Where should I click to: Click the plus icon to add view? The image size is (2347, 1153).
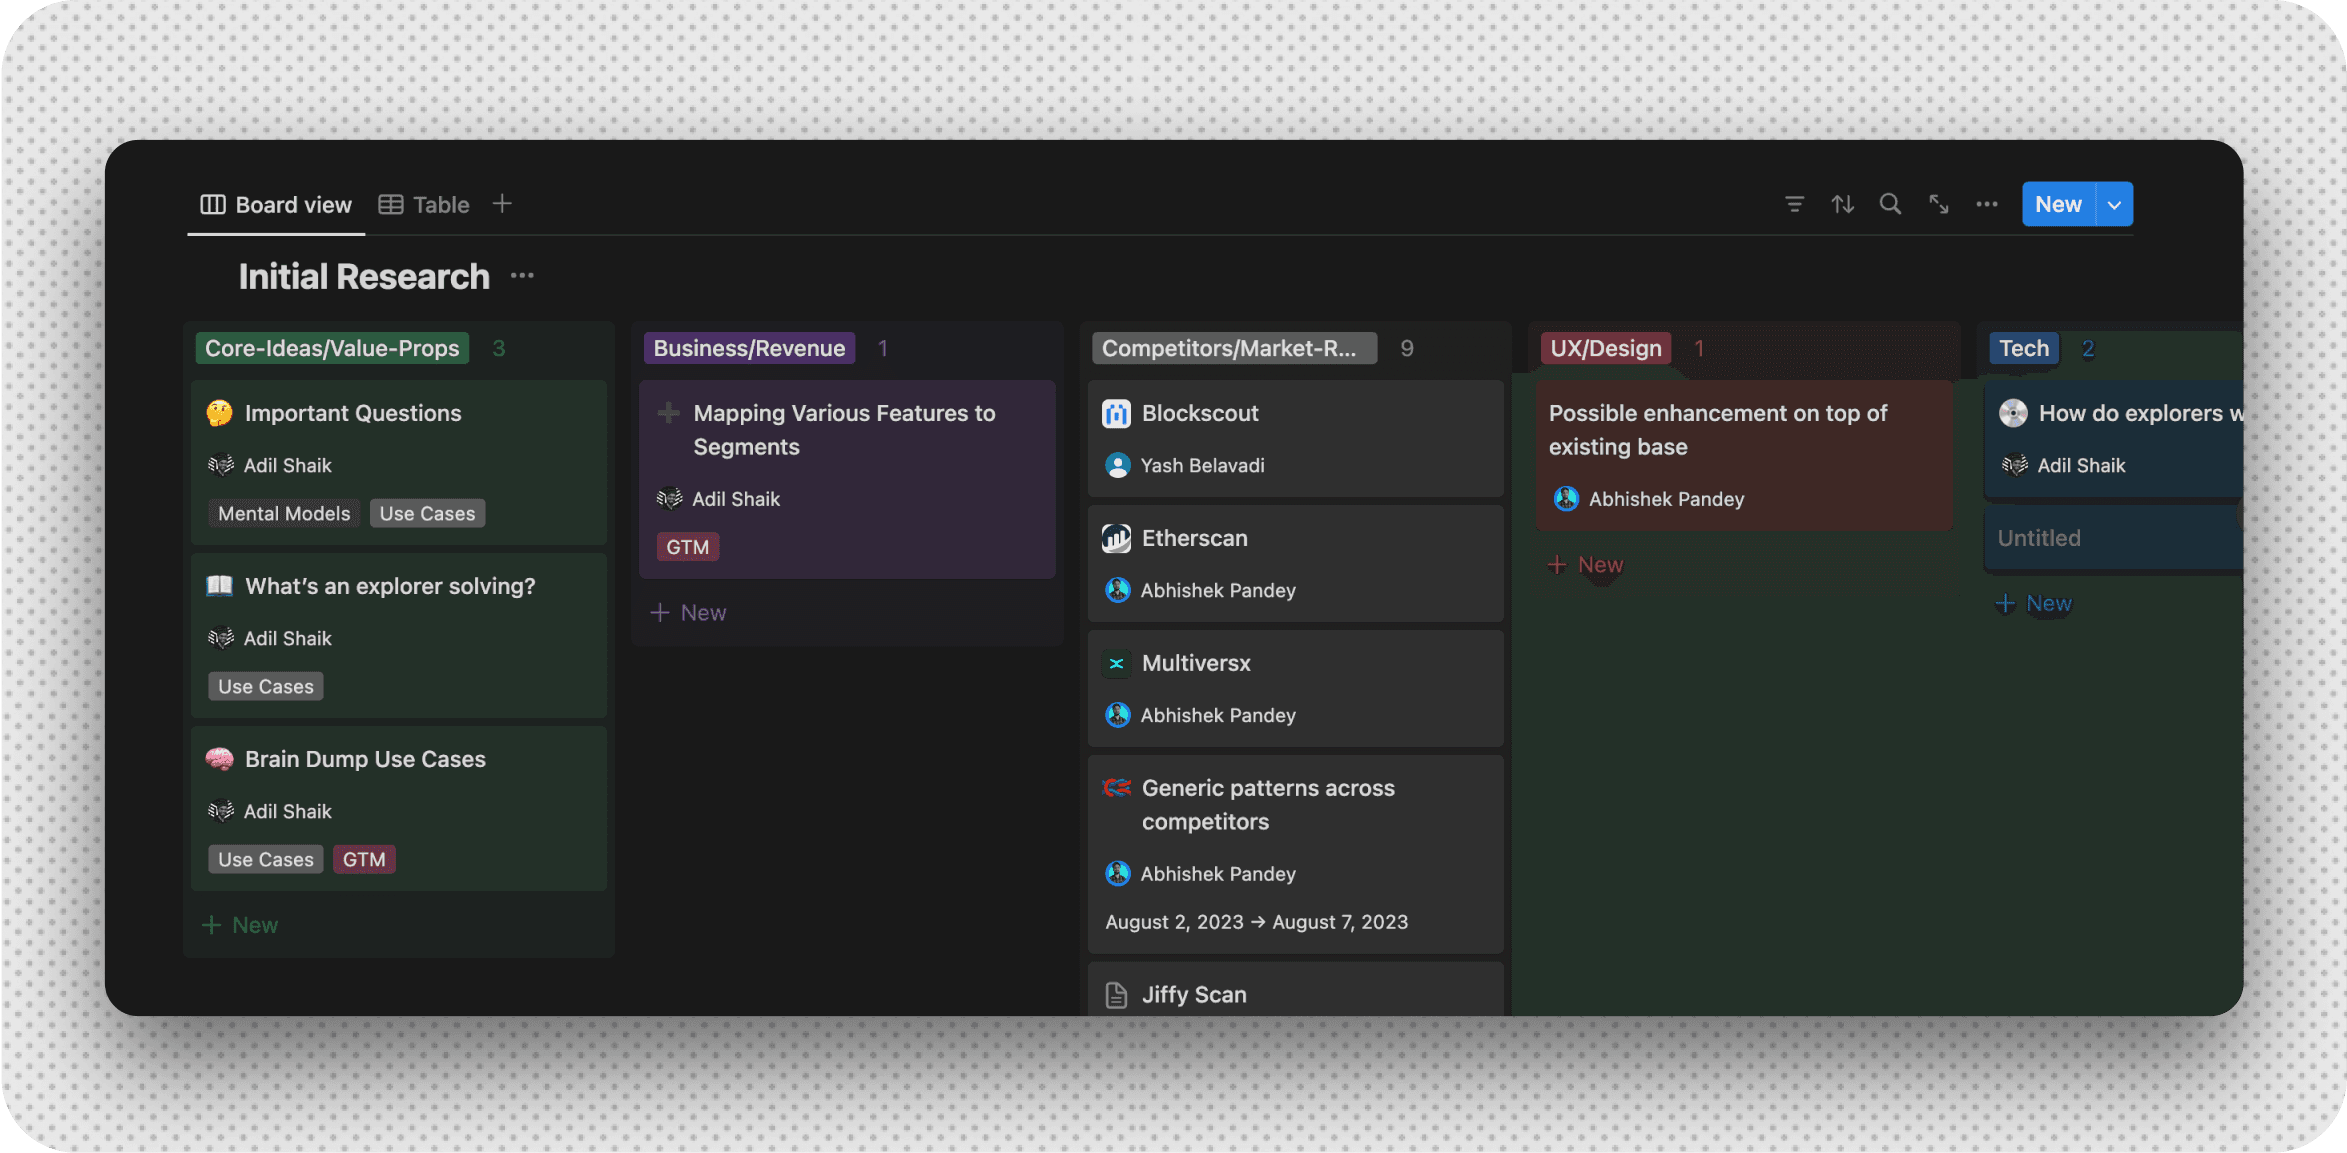502,204
